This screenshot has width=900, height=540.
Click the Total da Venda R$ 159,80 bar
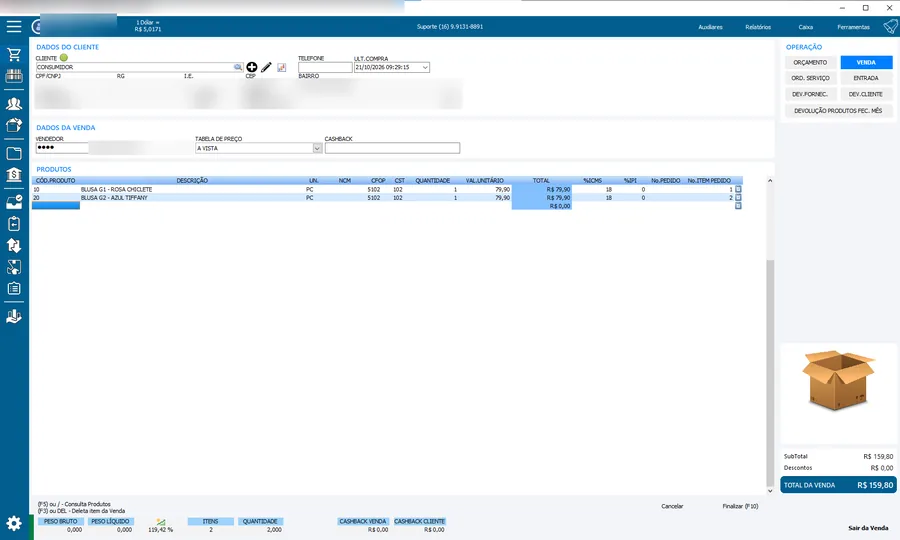click(x=838, y=485)
